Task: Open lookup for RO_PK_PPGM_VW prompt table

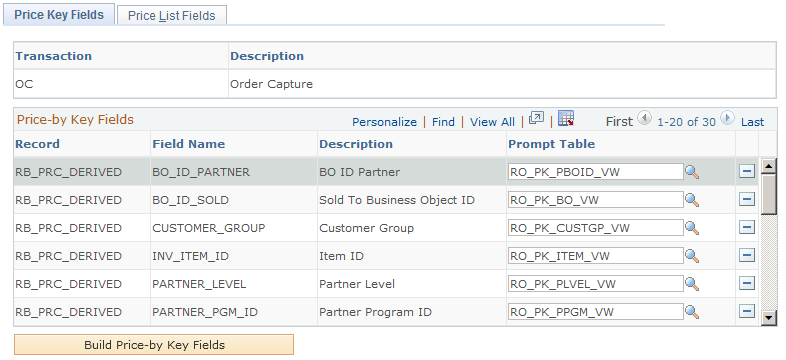Action: point(692,312)
